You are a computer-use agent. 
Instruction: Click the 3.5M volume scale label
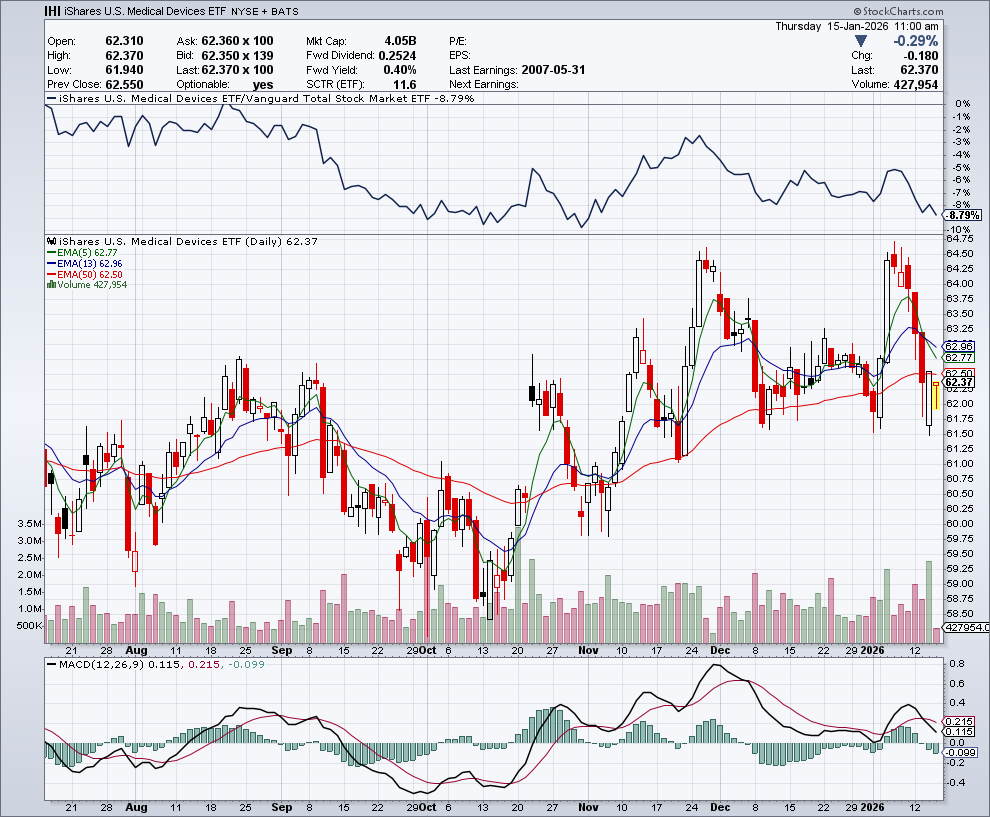pyautogui.click(x=30, y=524)
